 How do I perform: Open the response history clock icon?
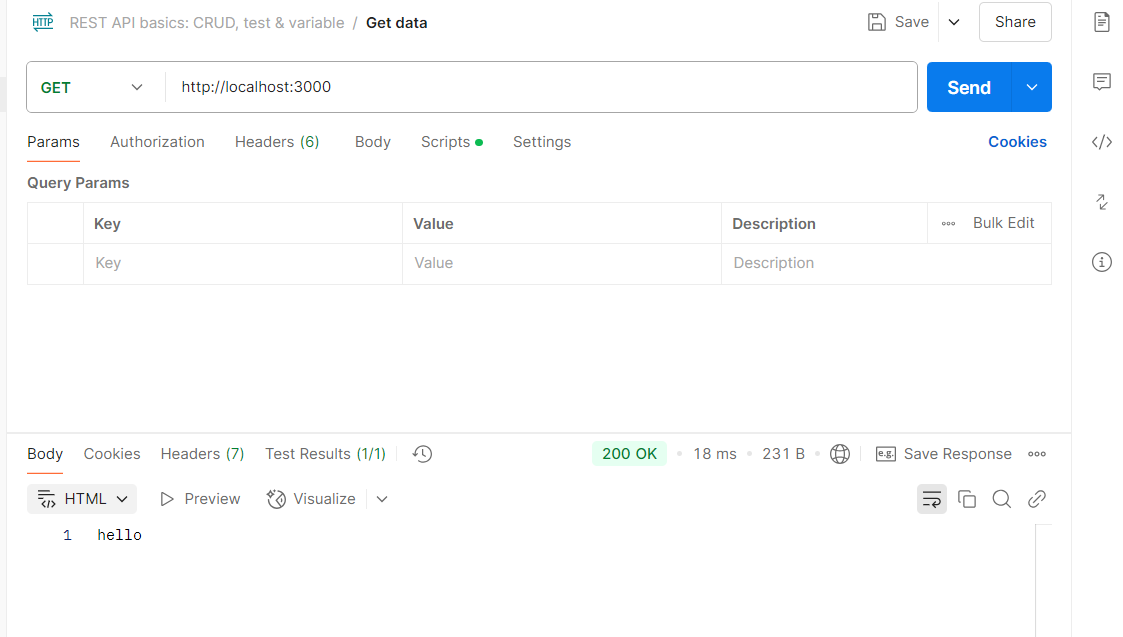[x=423, y=454]
